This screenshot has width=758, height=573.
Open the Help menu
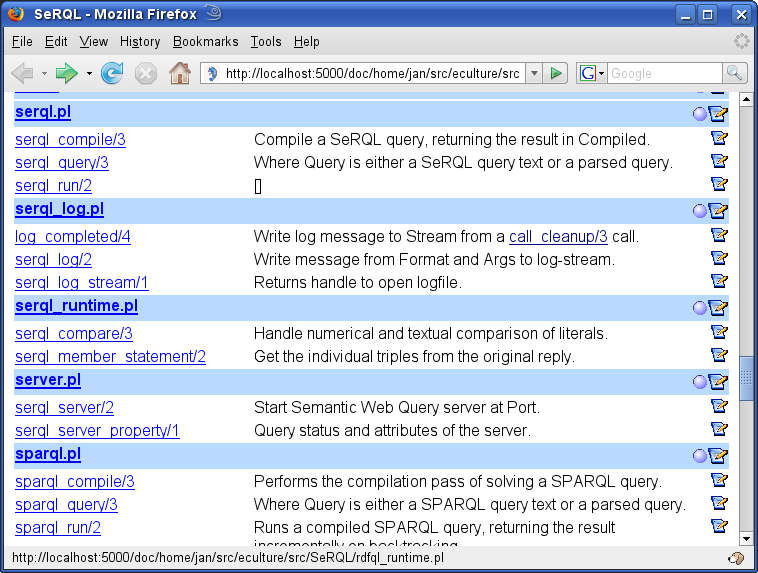(306, 42)
